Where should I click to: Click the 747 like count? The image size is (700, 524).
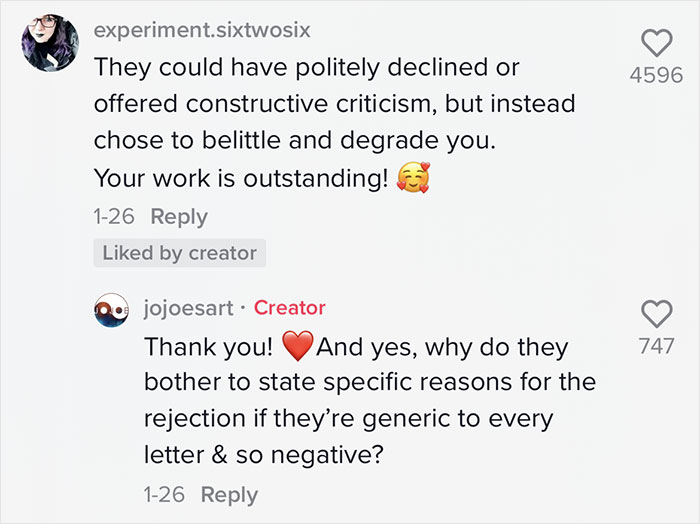656,347
